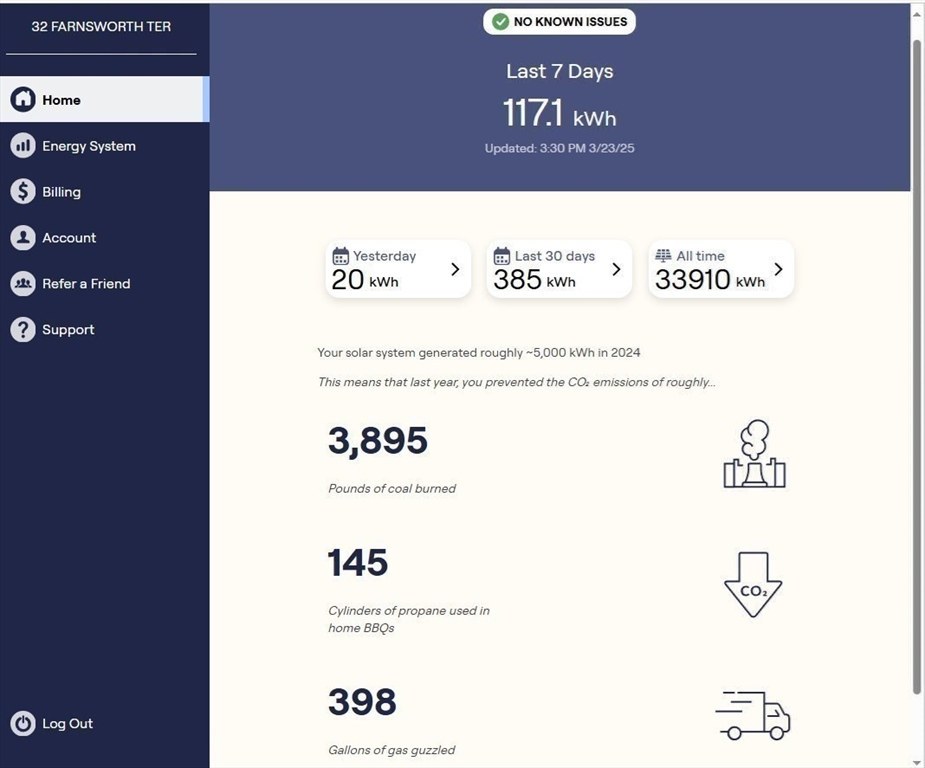Click the delivery truck icon
Viewport: 925px width, 768px height.
pyautogui.click(x=753, y=716)
